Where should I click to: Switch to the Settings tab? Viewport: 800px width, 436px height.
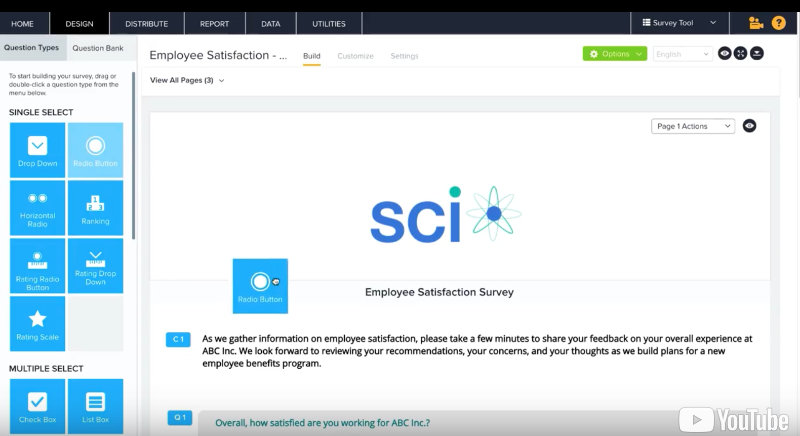(x=404, y=56)
